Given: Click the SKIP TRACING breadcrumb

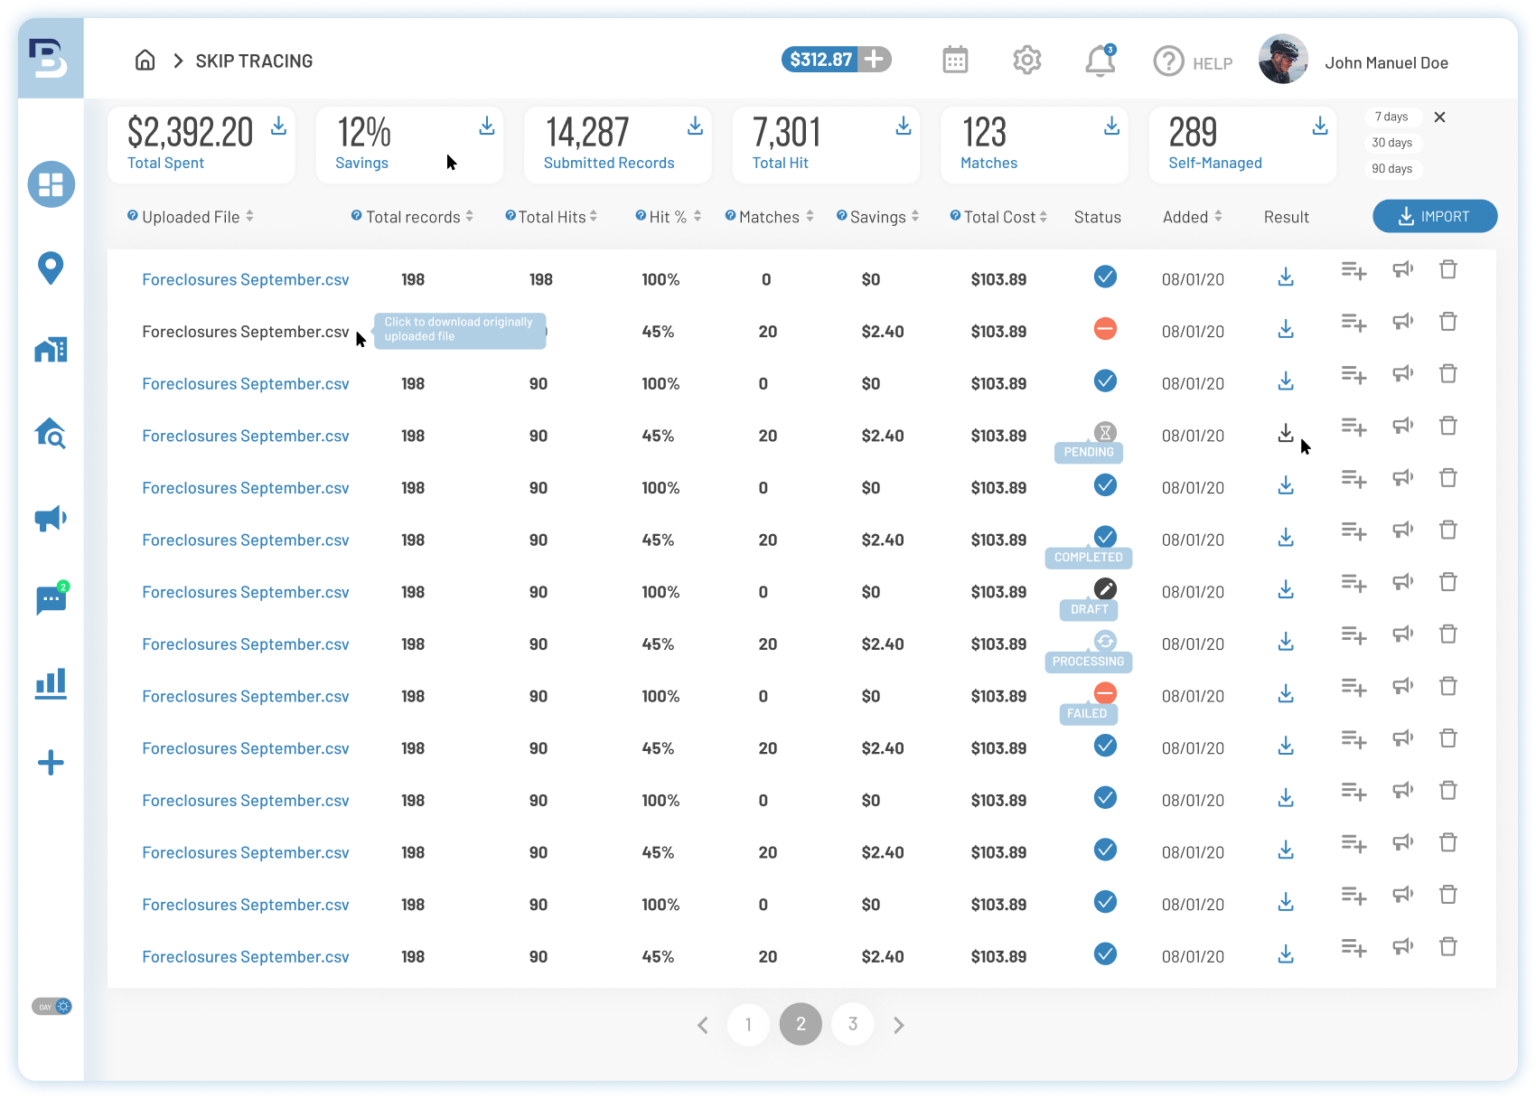Looking at the screenshot, I should (253, 60).
